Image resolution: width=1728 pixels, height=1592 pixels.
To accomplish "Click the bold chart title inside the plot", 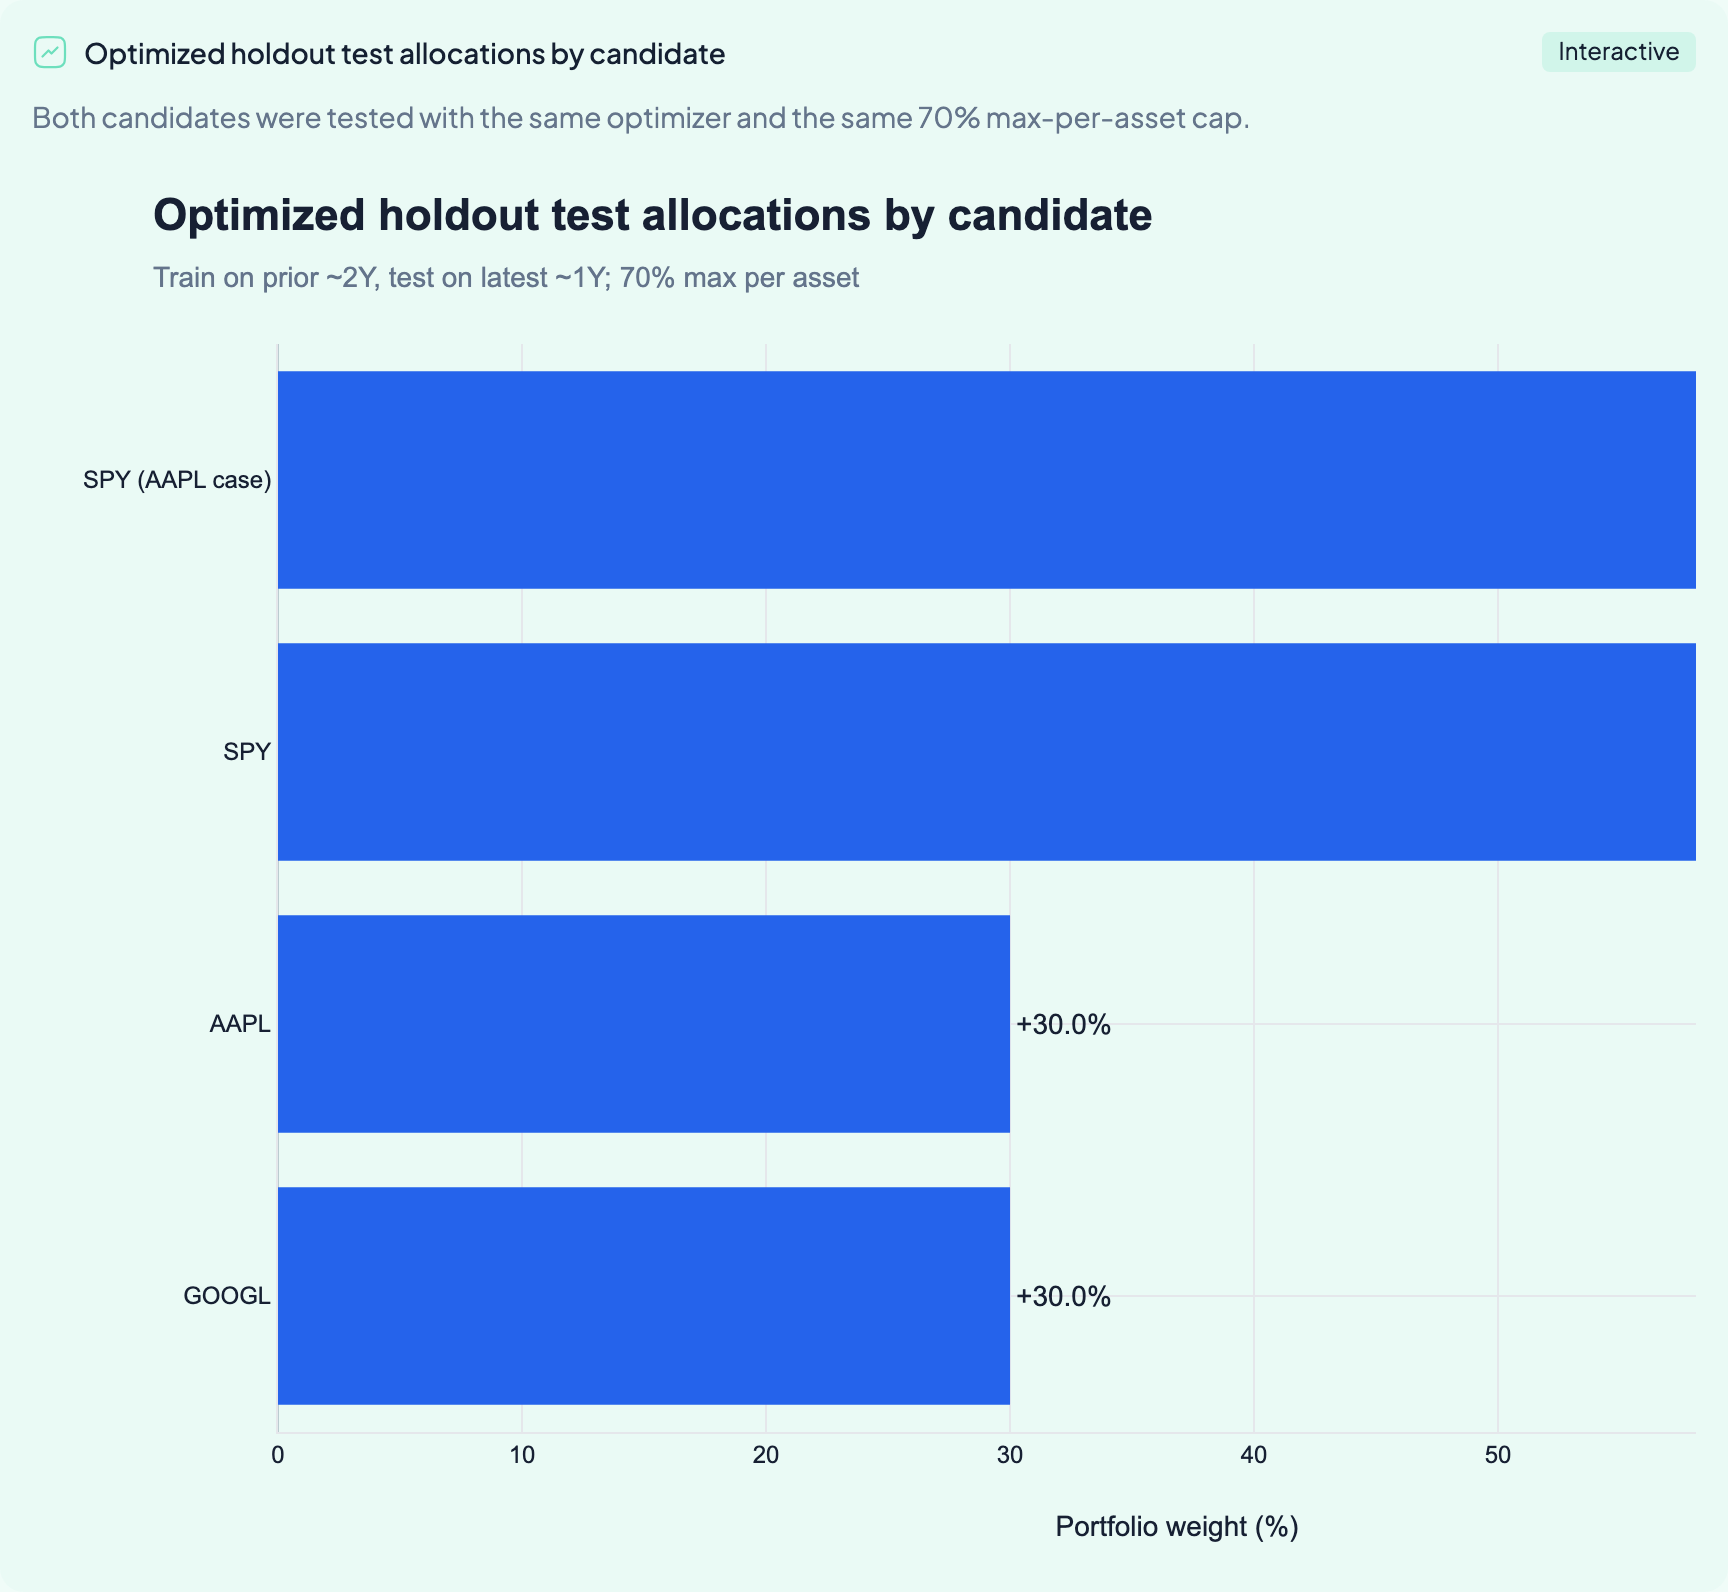I will tap(652, 215).
